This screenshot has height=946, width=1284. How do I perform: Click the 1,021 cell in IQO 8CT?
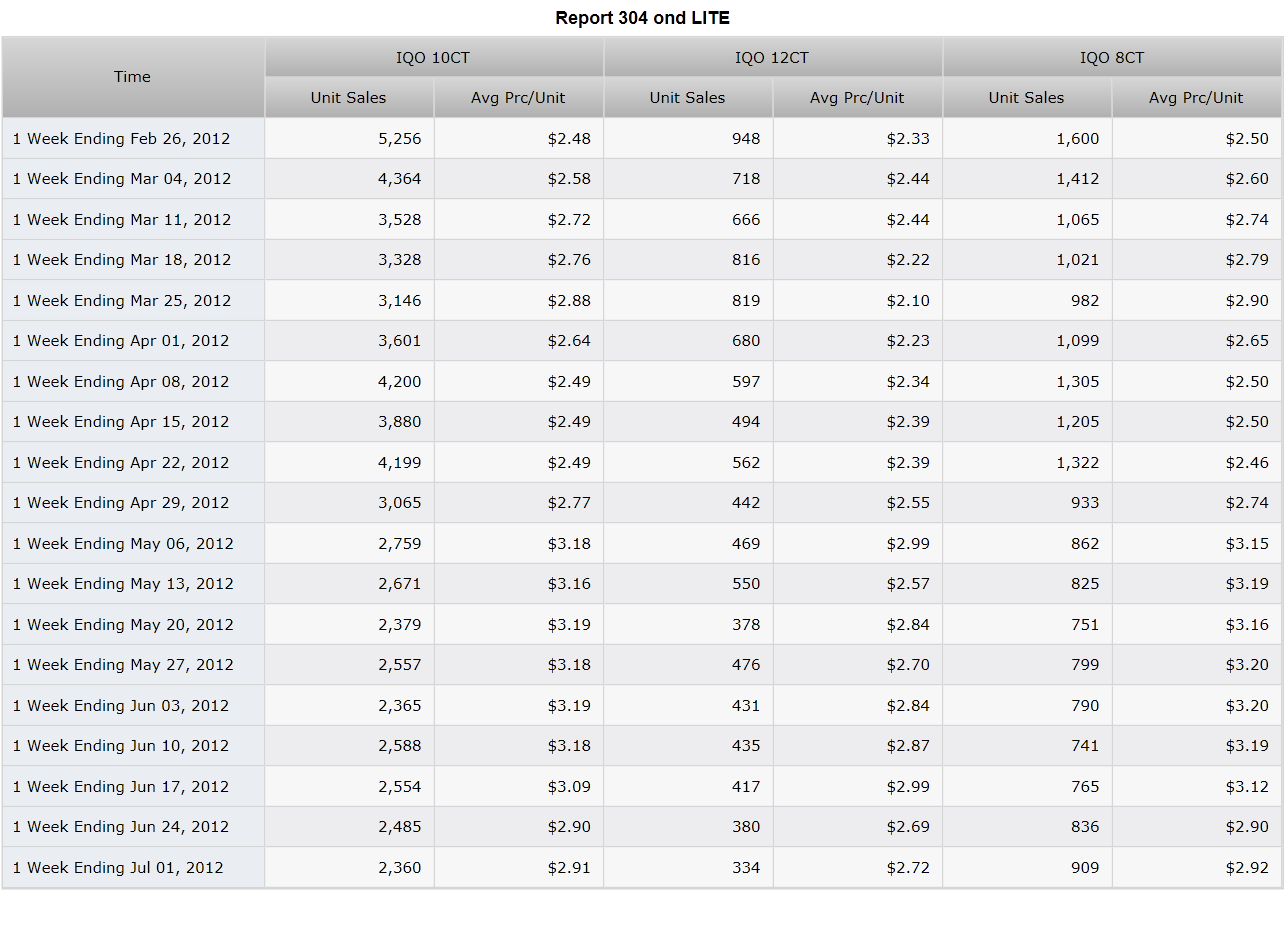click(1027, 260)
